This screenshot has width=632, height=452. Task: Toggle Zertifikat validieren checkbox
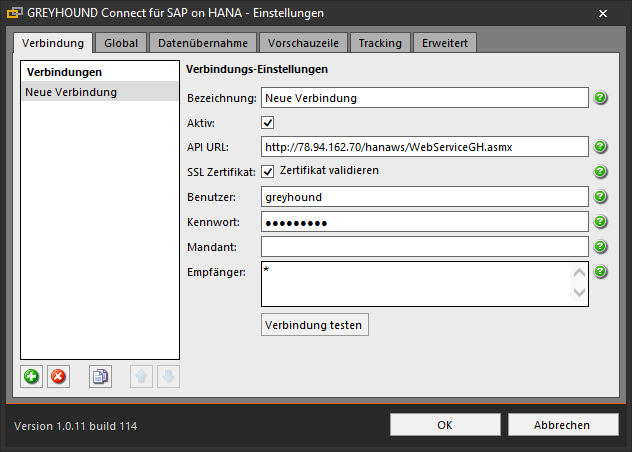[268, 171]
